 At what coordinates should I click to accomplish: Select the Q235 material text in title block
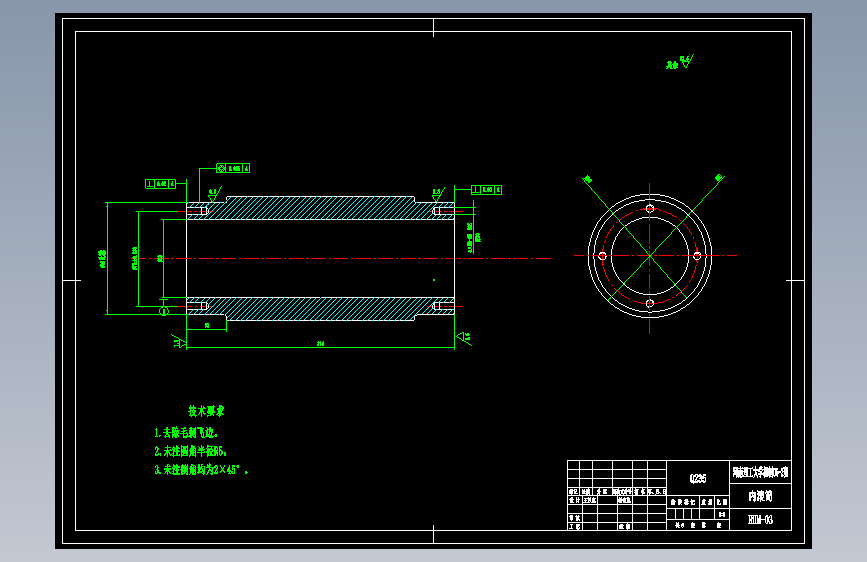pyautogui.click(x=698, y=478)
